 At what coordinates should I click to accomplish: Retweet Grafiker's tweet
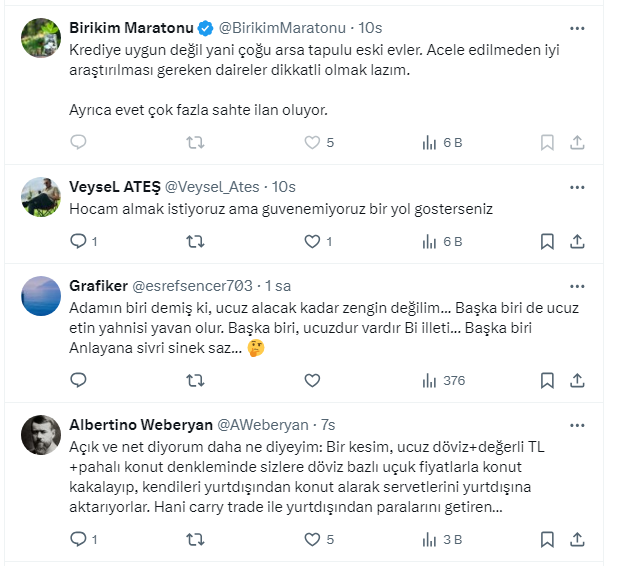coord(196,380)
